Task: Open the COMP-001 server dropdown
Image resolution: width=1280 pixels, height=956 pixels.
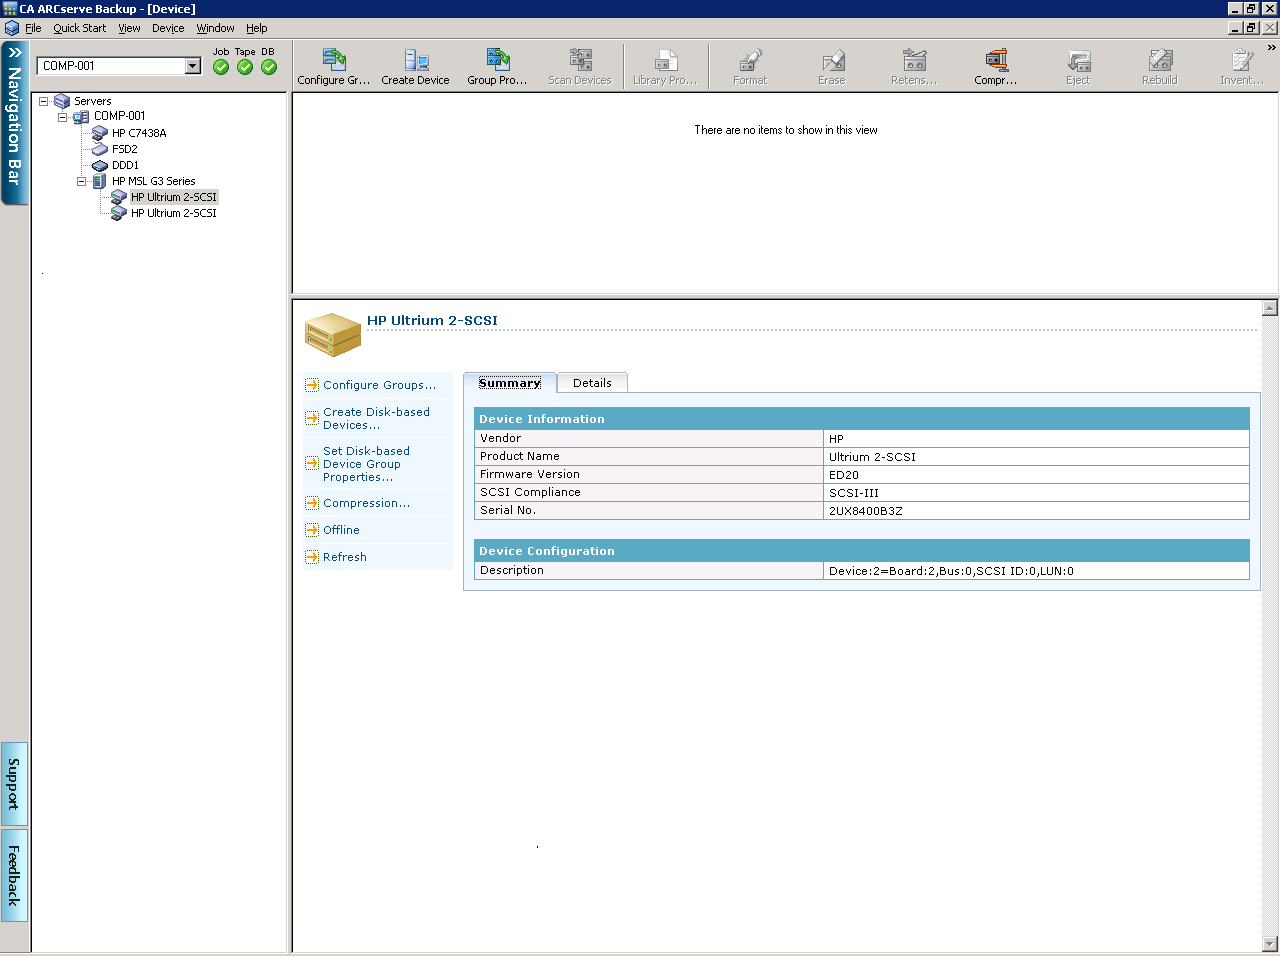Action: tap(193, 66)
